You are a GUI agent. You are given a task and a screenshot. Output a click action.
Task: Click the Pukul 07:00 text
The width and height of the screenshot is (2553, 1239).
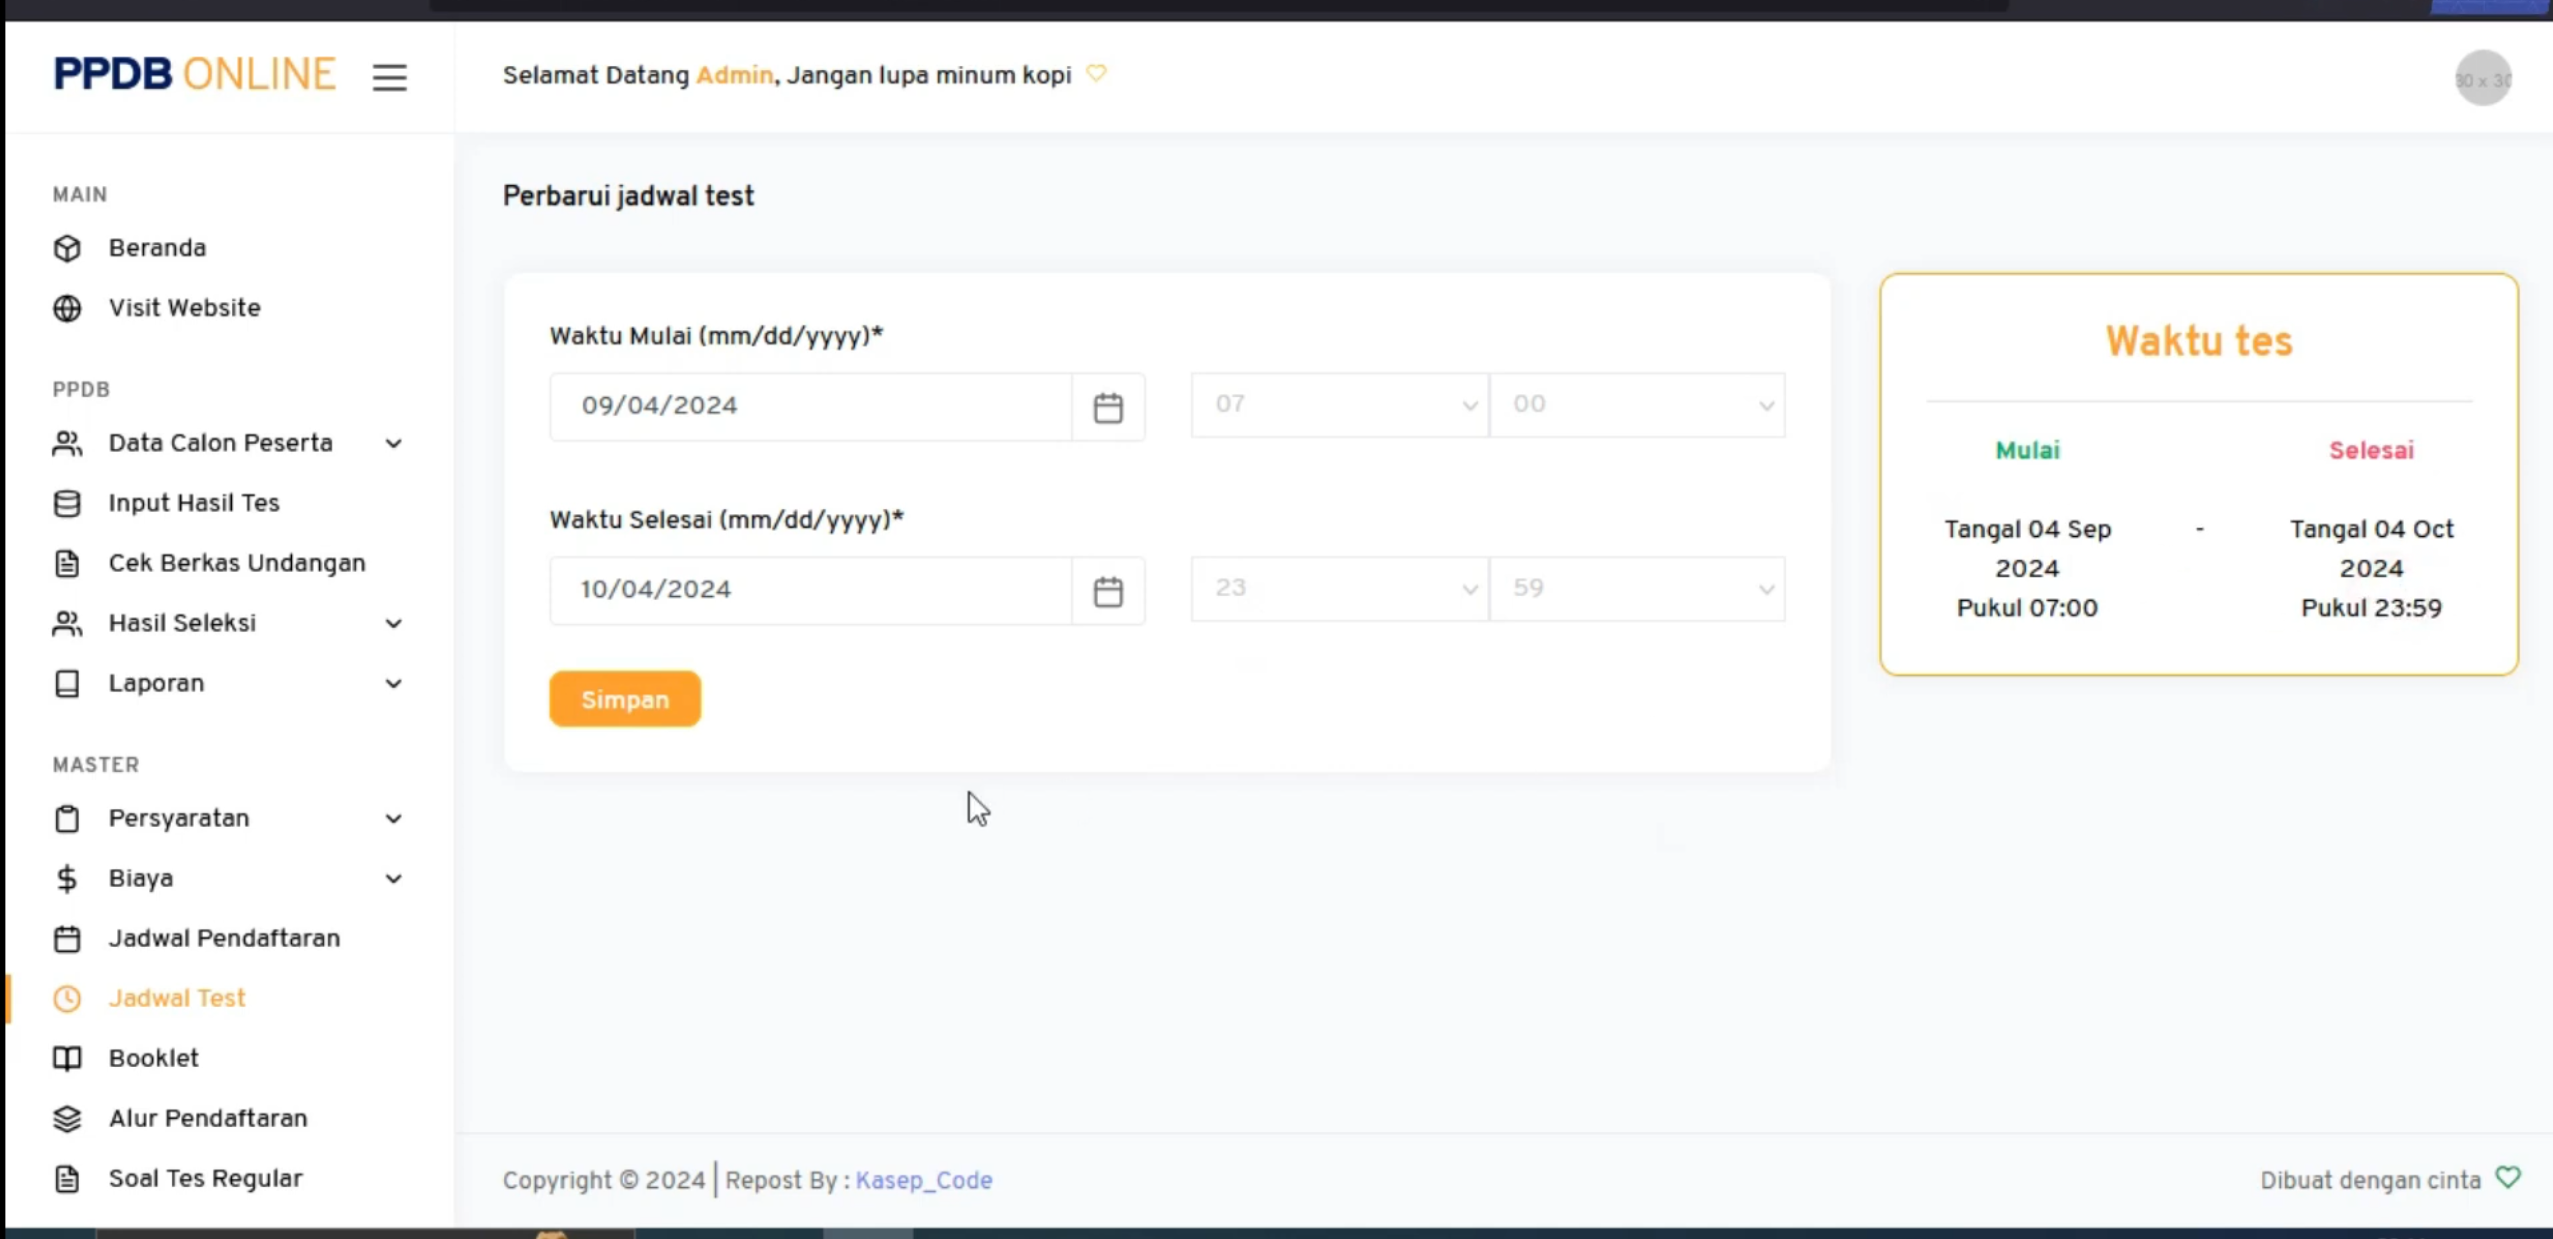pyautogui.click(x=2027, y=608)
